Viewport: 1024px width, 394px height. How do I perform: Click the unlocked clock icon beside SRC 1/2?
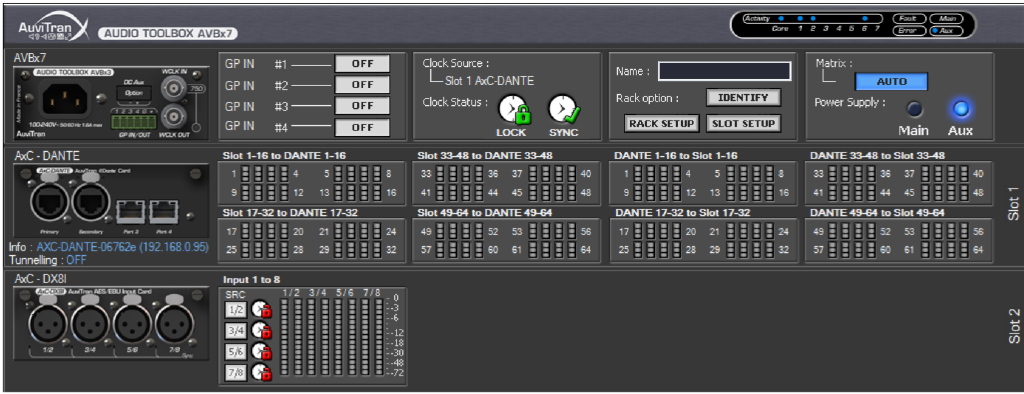pos(261,309)
